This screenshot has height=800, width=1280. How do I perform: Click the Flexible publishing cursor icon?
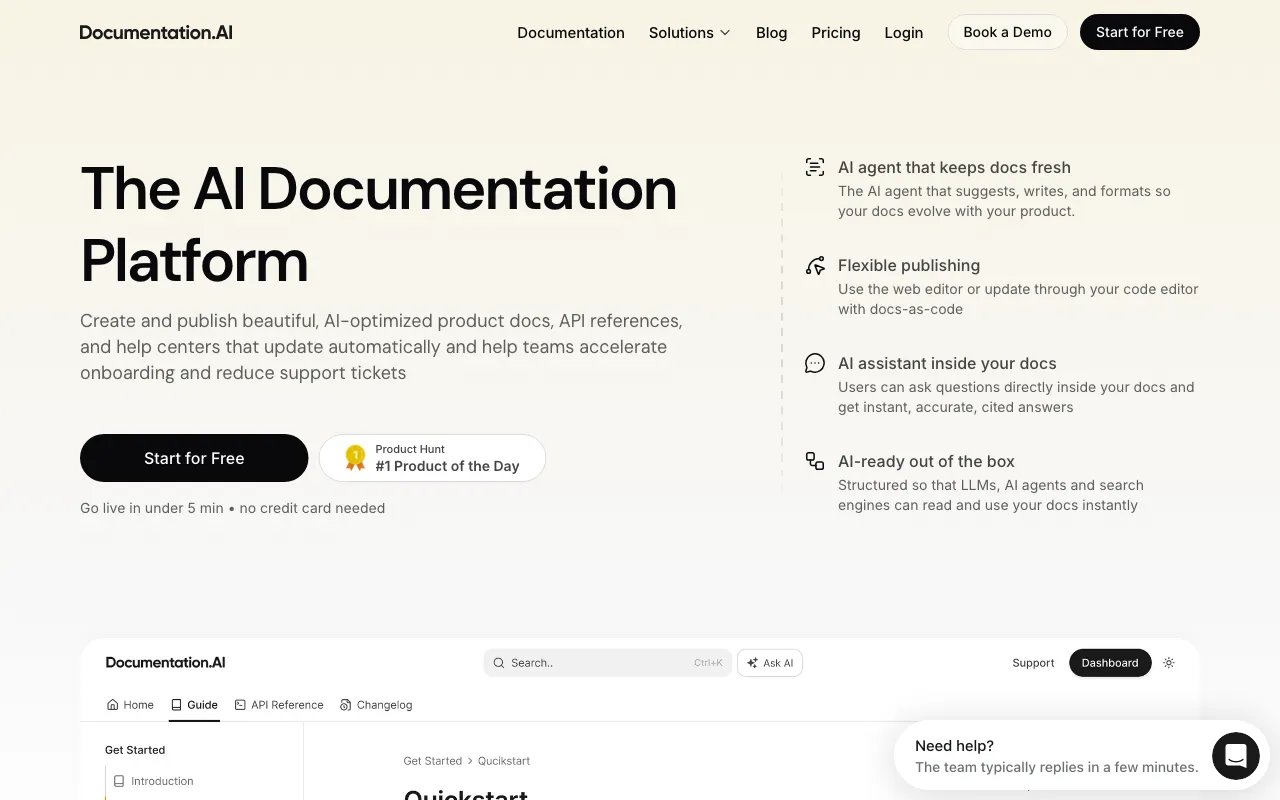tap(815, 266)
